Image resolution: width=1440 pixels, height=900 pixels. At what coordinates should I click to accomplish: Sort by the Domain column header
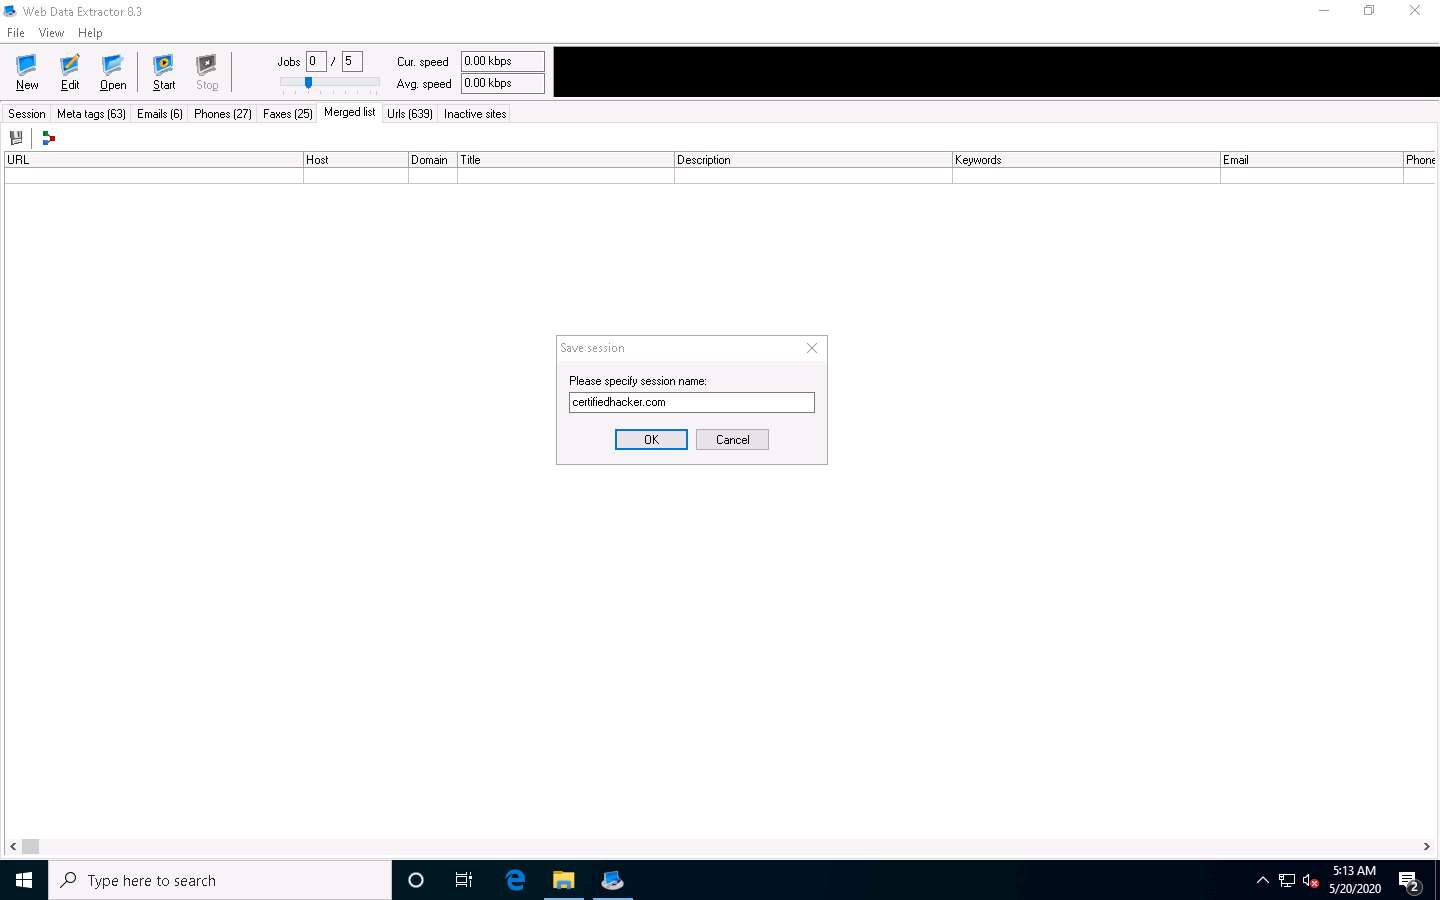433,160
